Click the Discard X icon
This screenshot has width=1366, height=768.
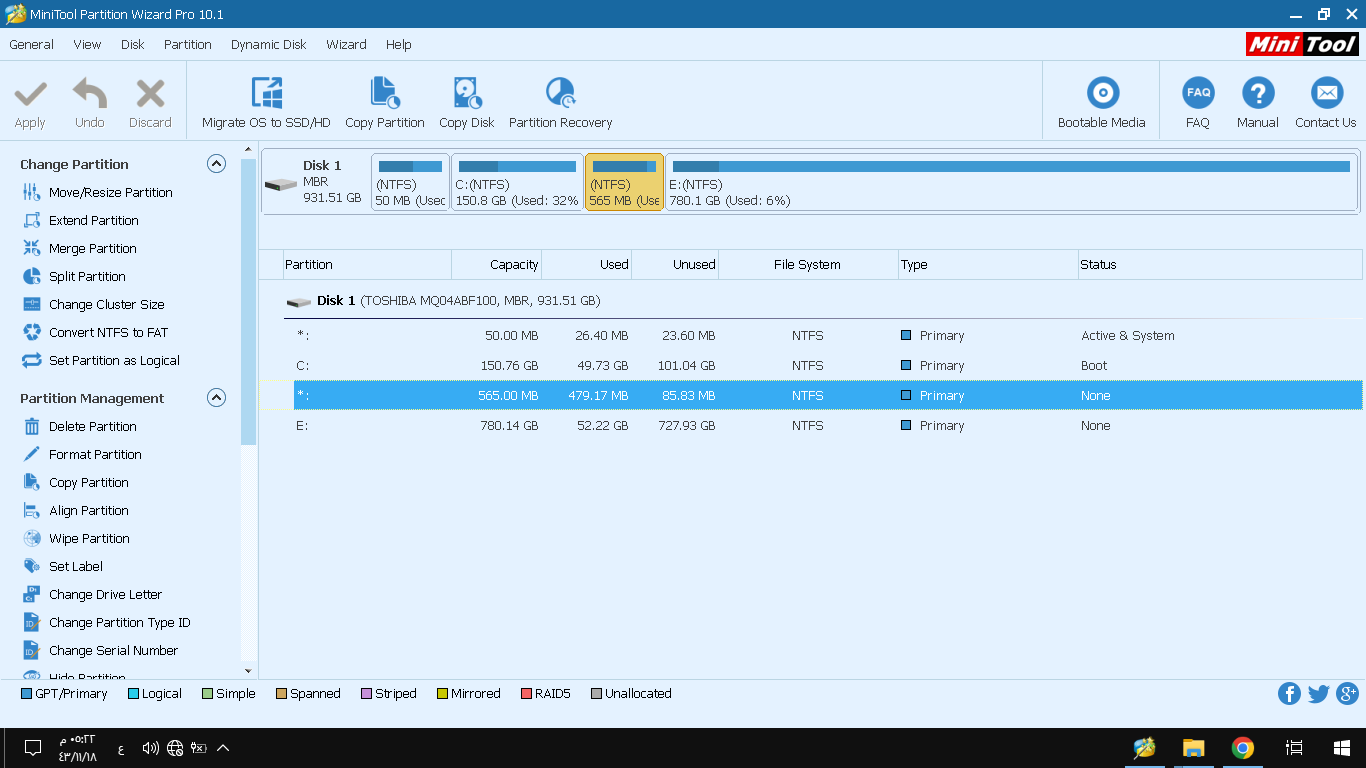click(x=150, y=95)
